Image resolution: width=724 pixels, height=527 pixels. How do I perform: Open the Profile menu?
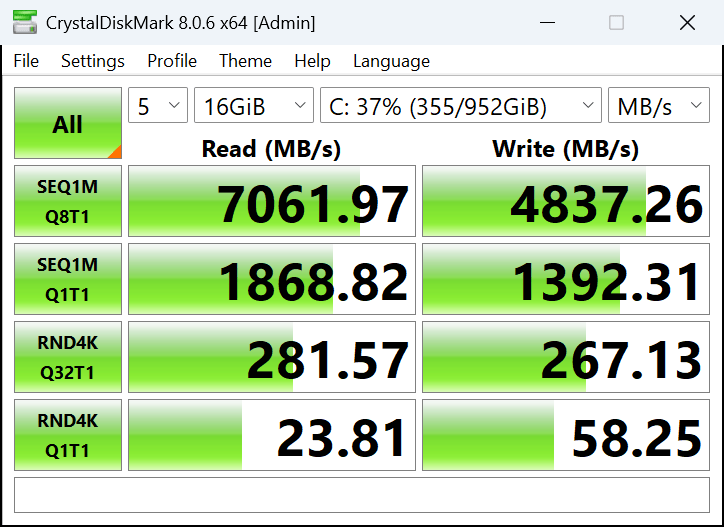tap(172, 61)
